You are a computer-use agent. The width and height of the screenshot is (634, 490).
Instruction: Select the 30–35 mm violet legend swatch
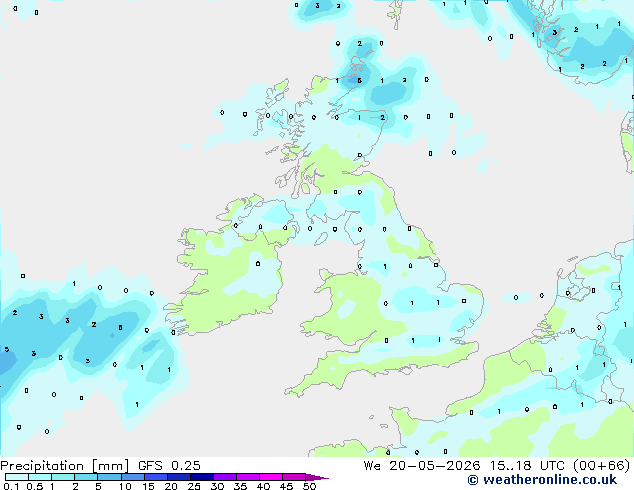coord(225,477)
